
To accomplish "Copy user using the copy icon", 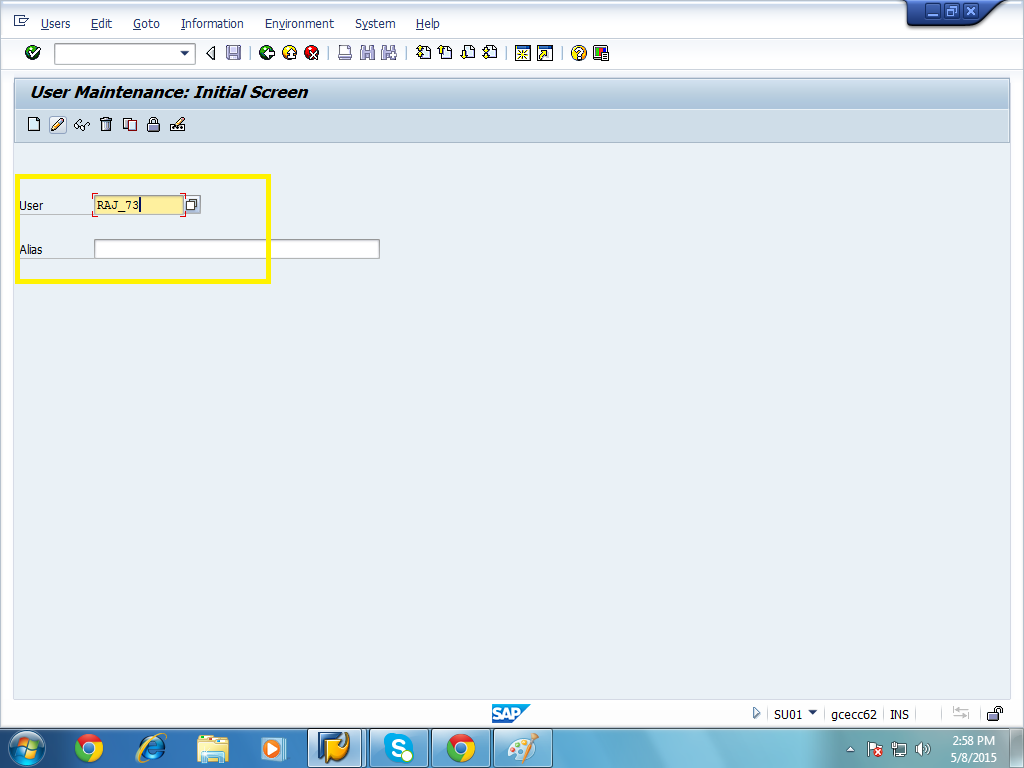I will click(x=129, y=124).
